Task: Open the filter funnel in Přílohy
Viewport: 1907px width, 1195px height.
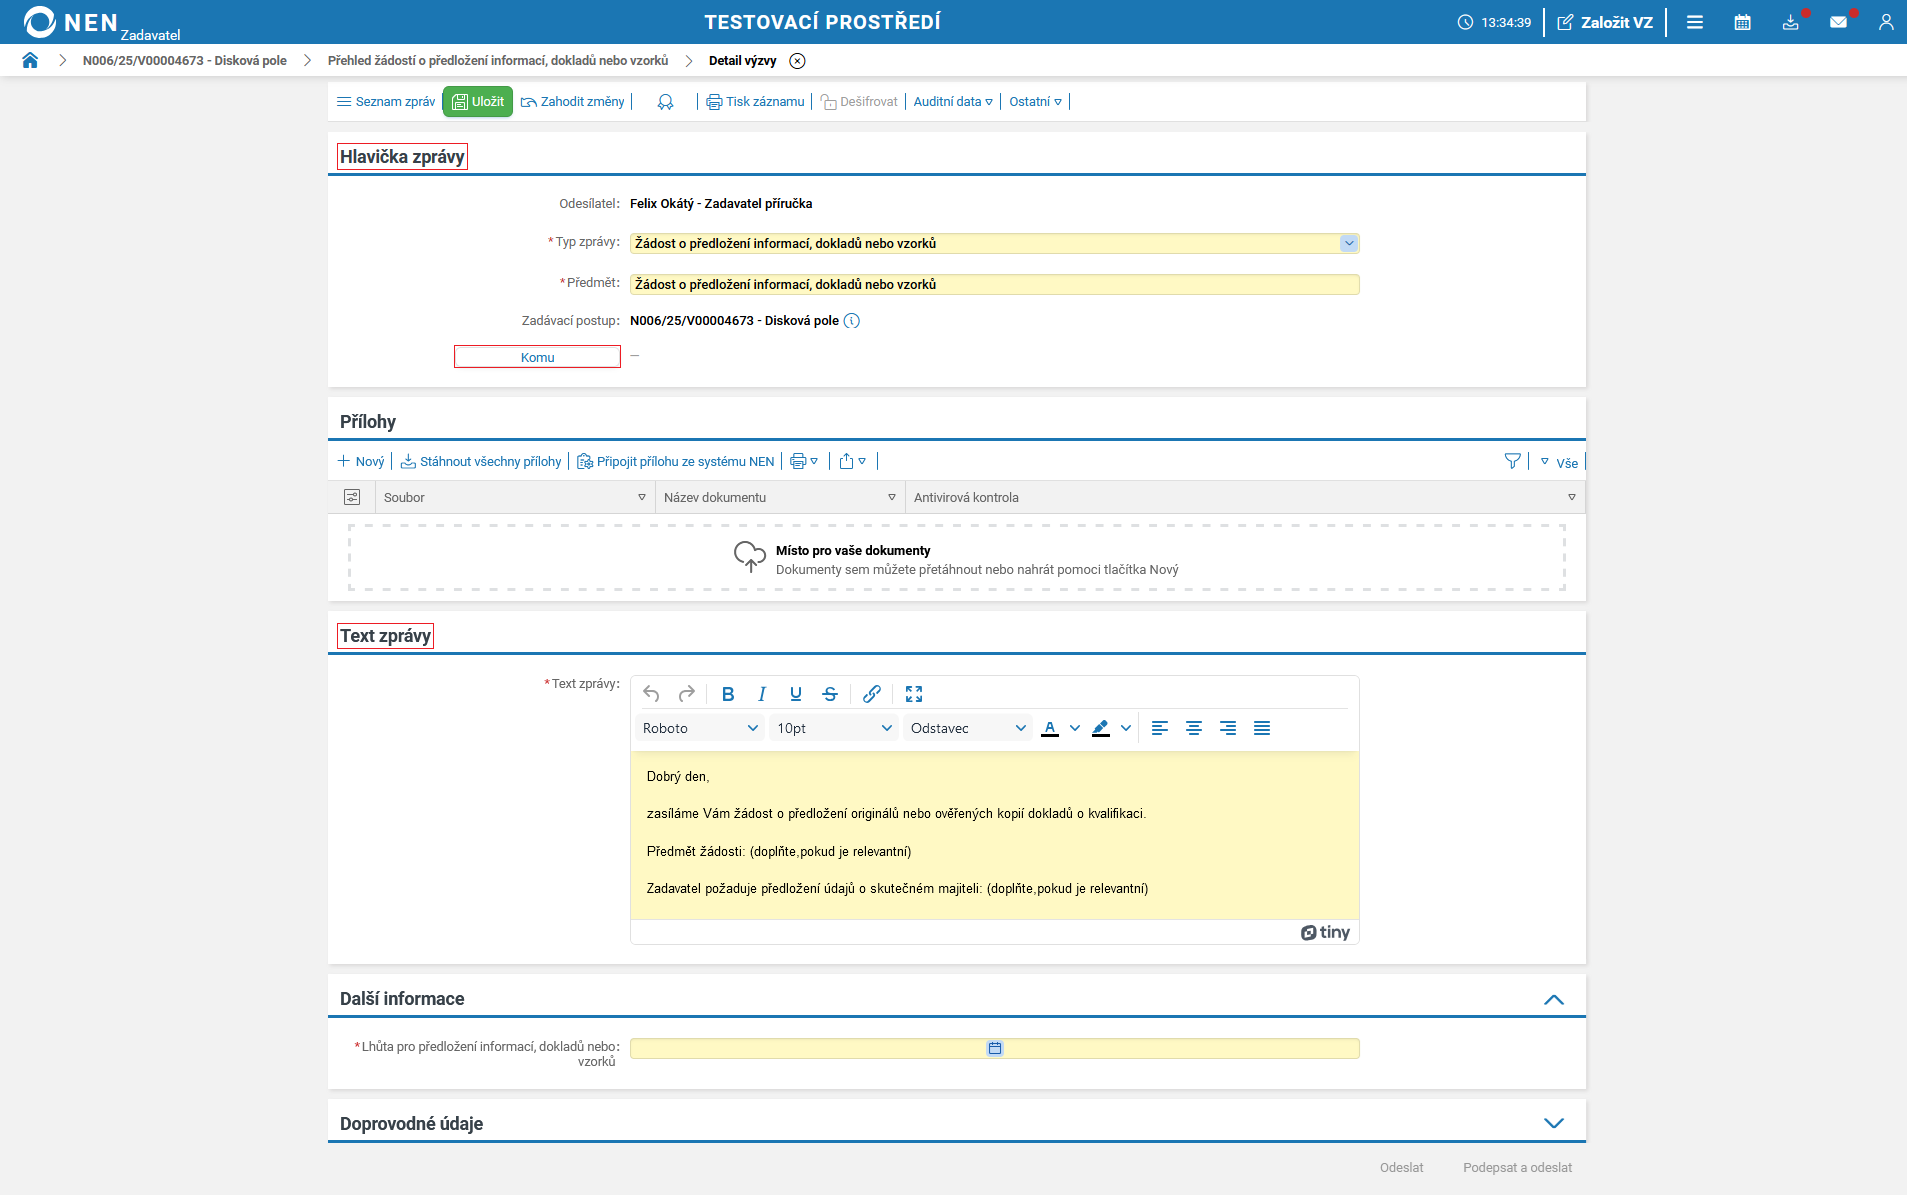Action: tap(1512, 461)
